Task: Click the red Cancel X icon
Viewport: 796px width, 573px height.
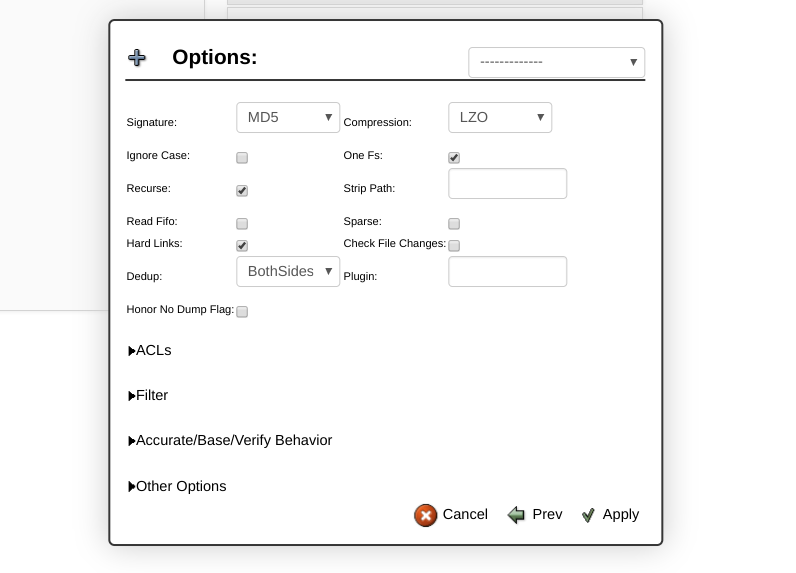Action: (425, 516)
